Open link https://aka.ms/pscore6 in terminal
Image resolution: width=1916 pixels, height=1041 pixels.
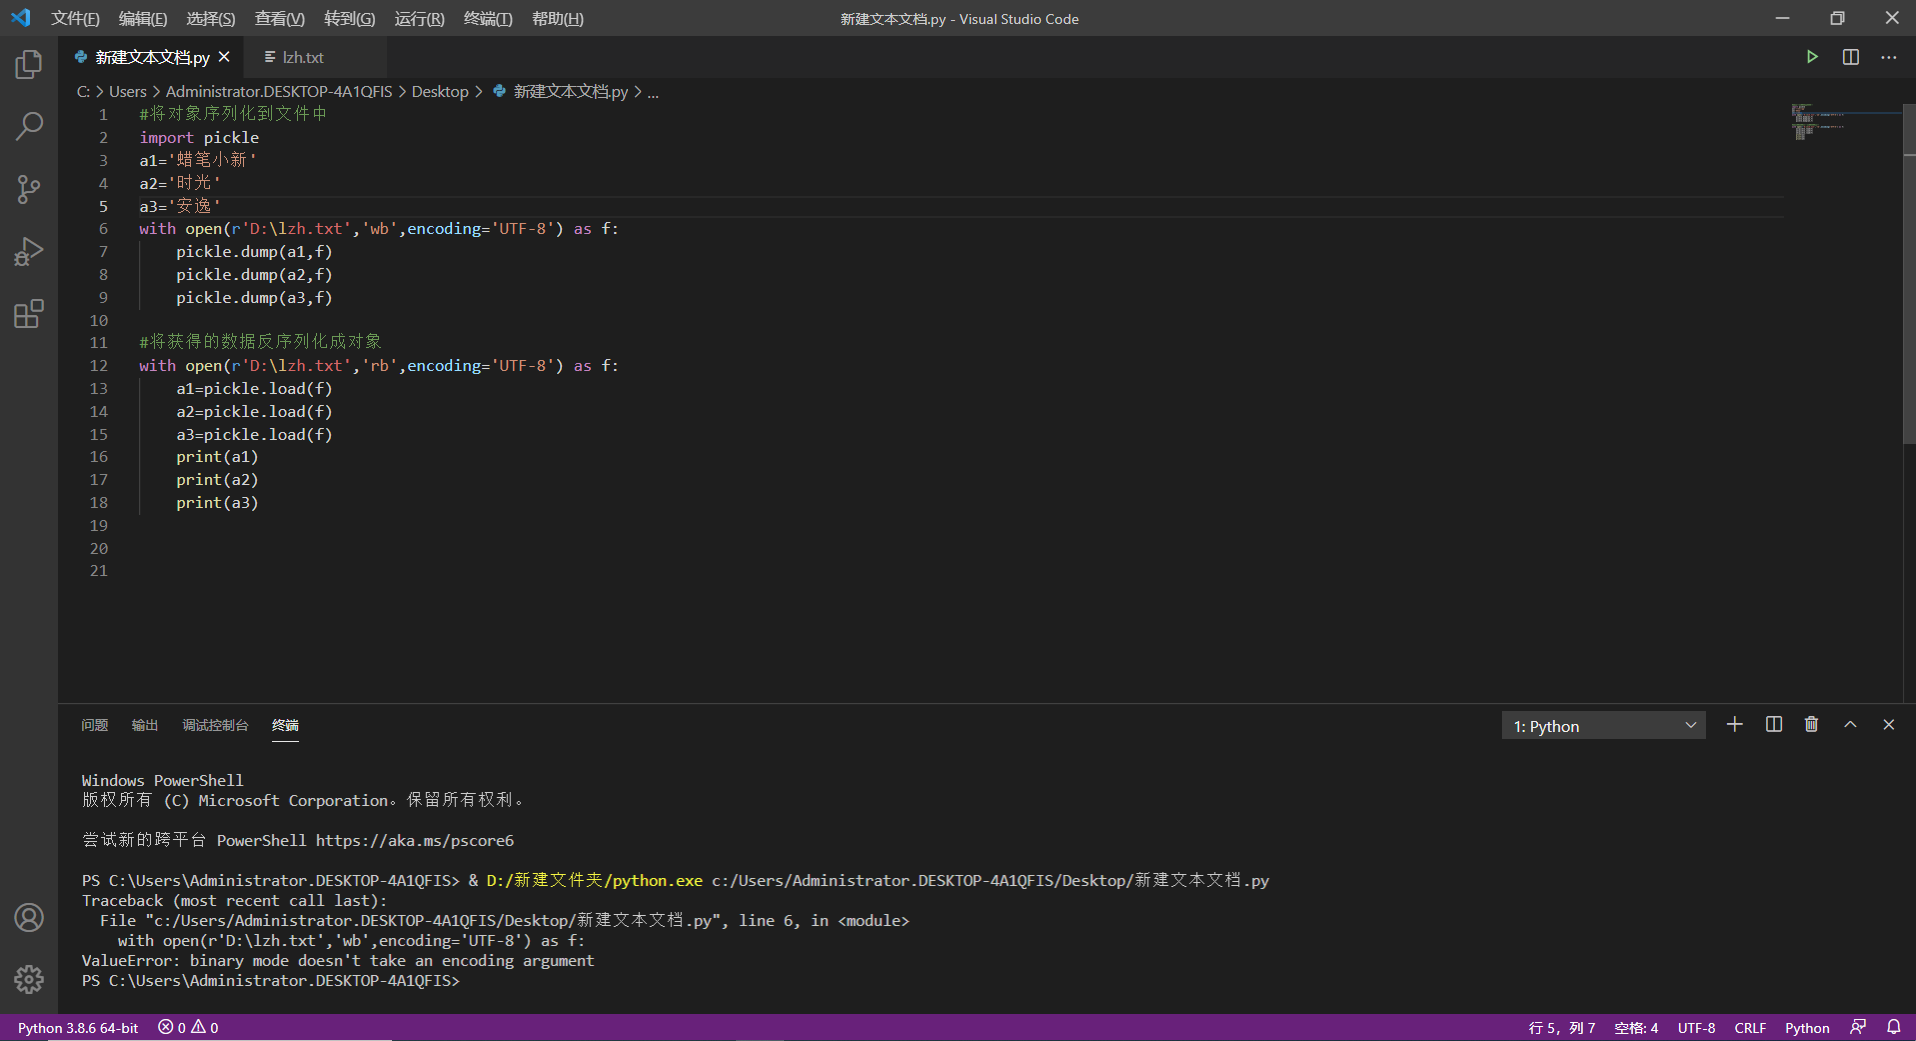click(x=415, y=840)
